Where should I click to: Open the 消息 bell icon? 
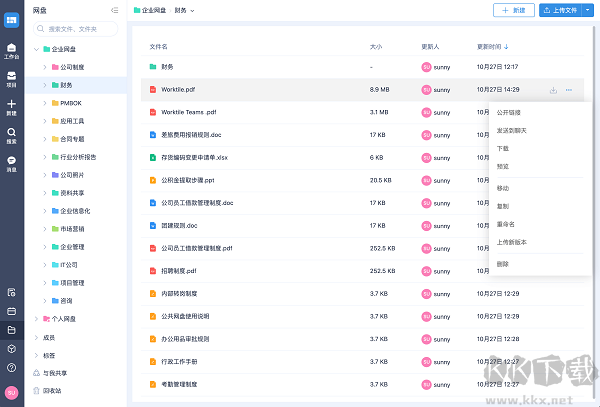point(11,163)
